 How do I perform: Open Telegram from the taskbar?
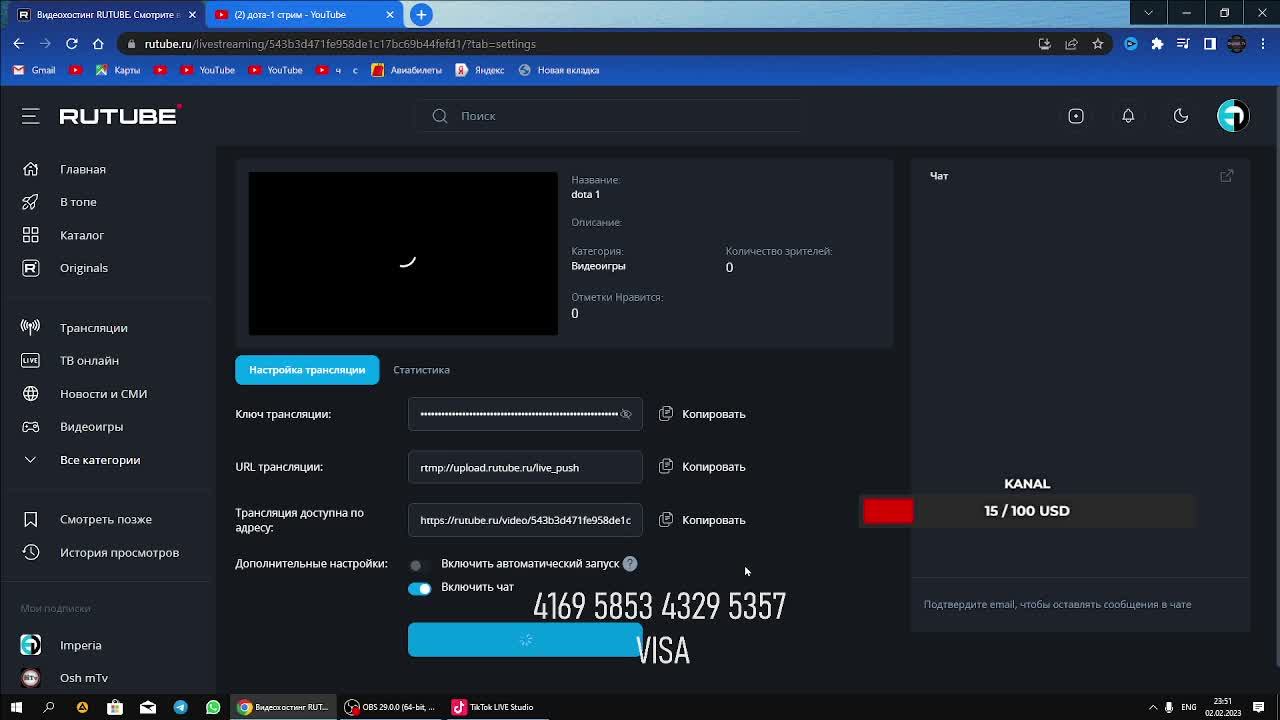(x=180, y=707)
